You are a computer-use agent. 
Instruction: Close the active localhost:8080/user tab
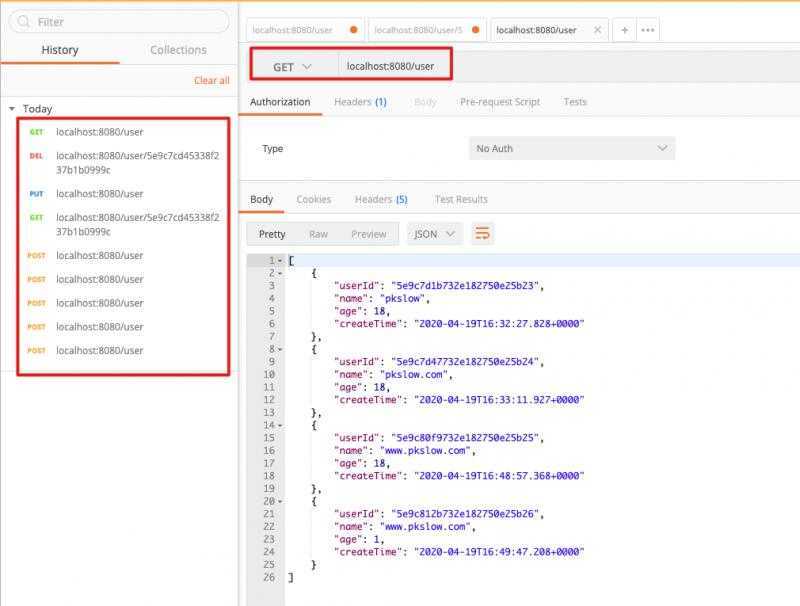pyautogui.click(x=597, y=30)
